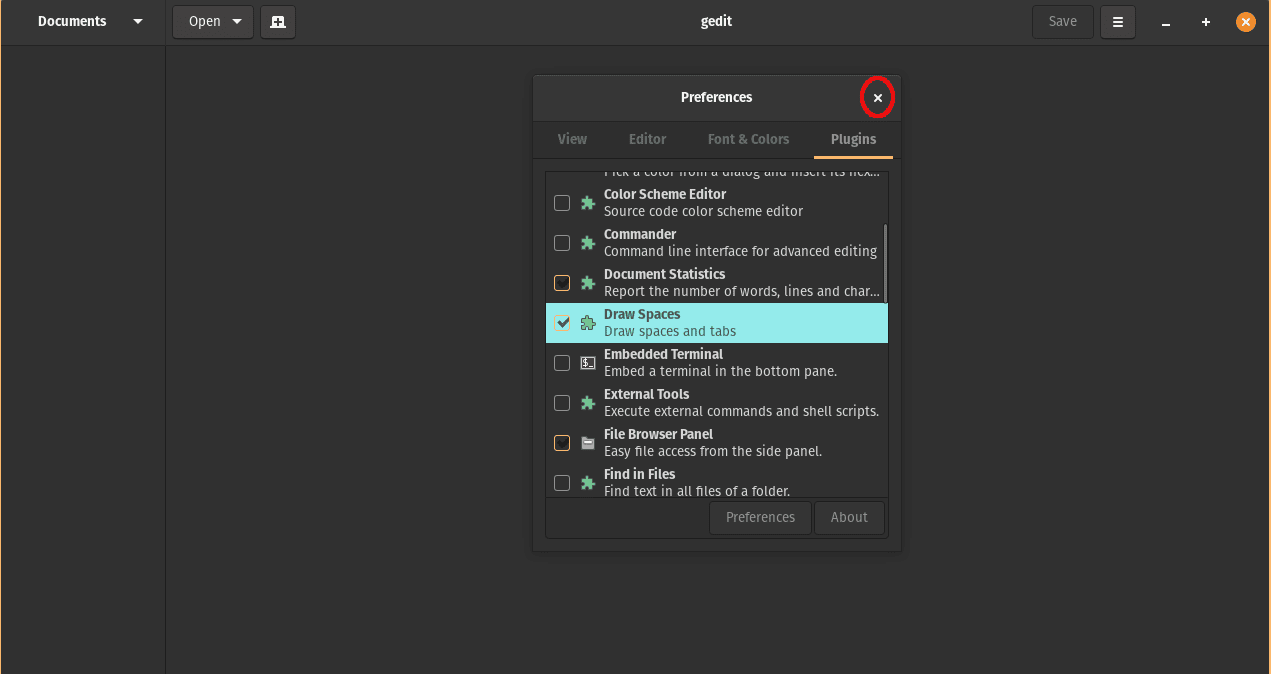The height and width of the screenshot is (674, 1271).
Task: Enable the Commander plugin checkbox
Action: point(562,243)
